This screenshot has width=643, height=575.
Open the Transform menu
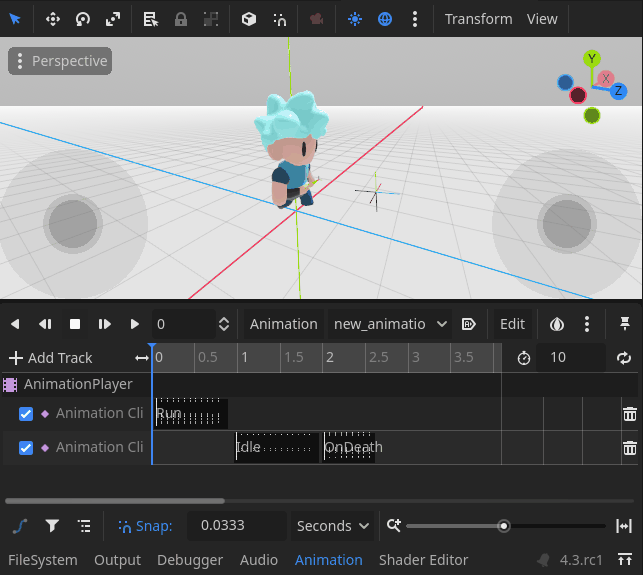point(479,19)
